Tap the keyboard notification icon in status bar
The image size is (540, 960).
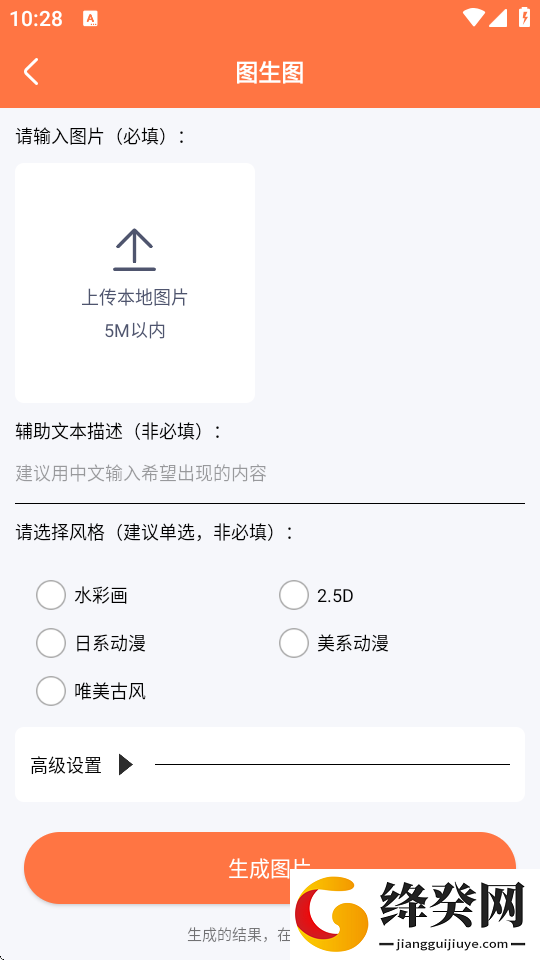click(91, 18)
